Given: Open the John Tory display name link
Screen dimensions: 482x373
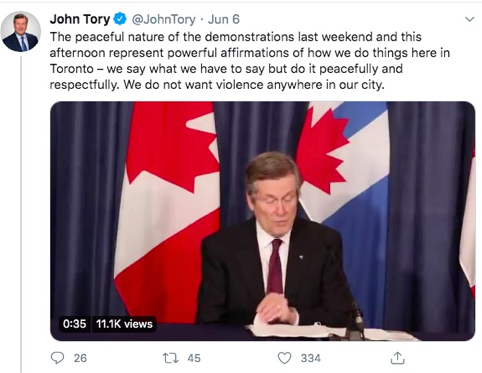Looking at the screenshot, I should (80, 19).
